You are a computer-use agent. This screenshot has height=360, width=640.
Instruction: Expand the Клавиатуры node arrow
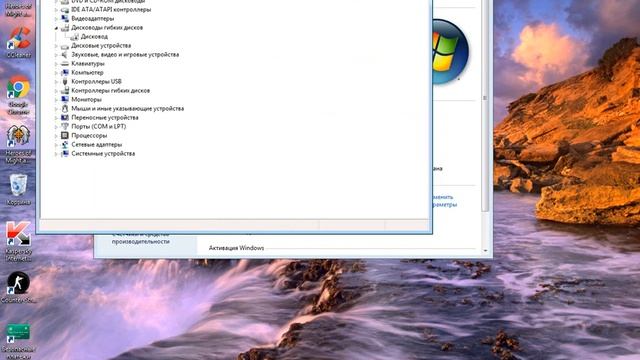pyautogui.click(x=56, y=64)
